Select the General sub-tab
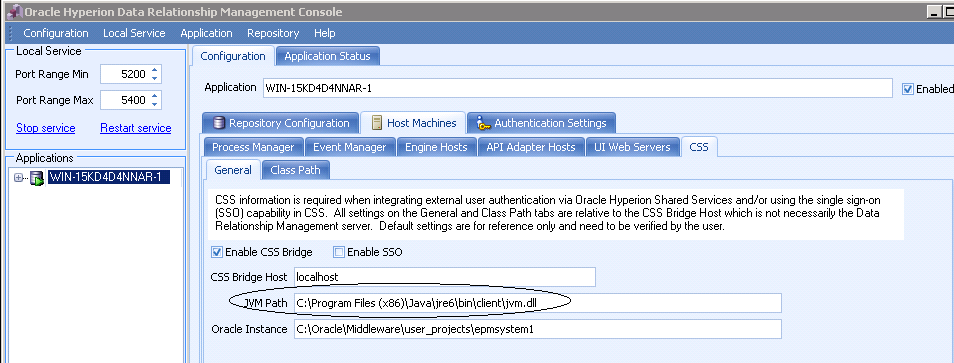 (x=234, y=170)
